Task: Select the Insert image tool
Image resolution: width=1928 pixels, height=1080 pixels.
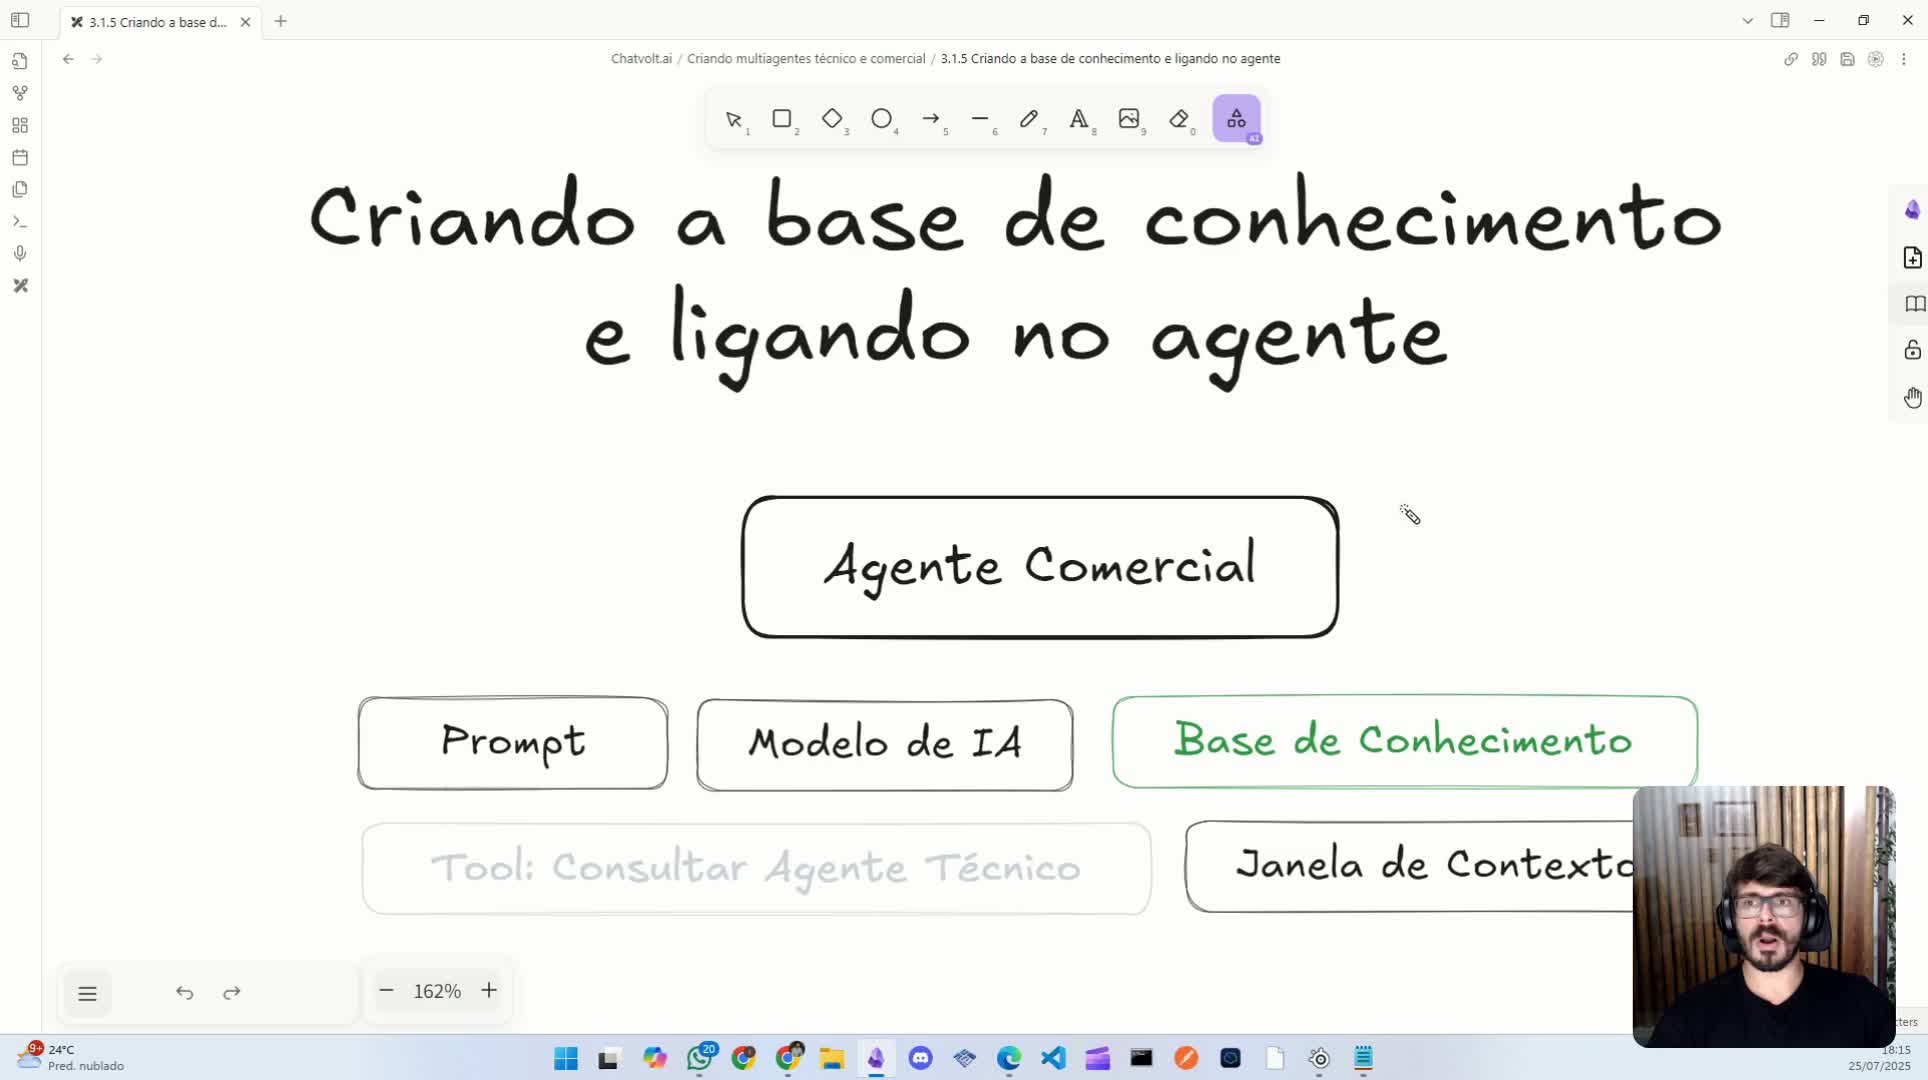Action: (1130, 119)
